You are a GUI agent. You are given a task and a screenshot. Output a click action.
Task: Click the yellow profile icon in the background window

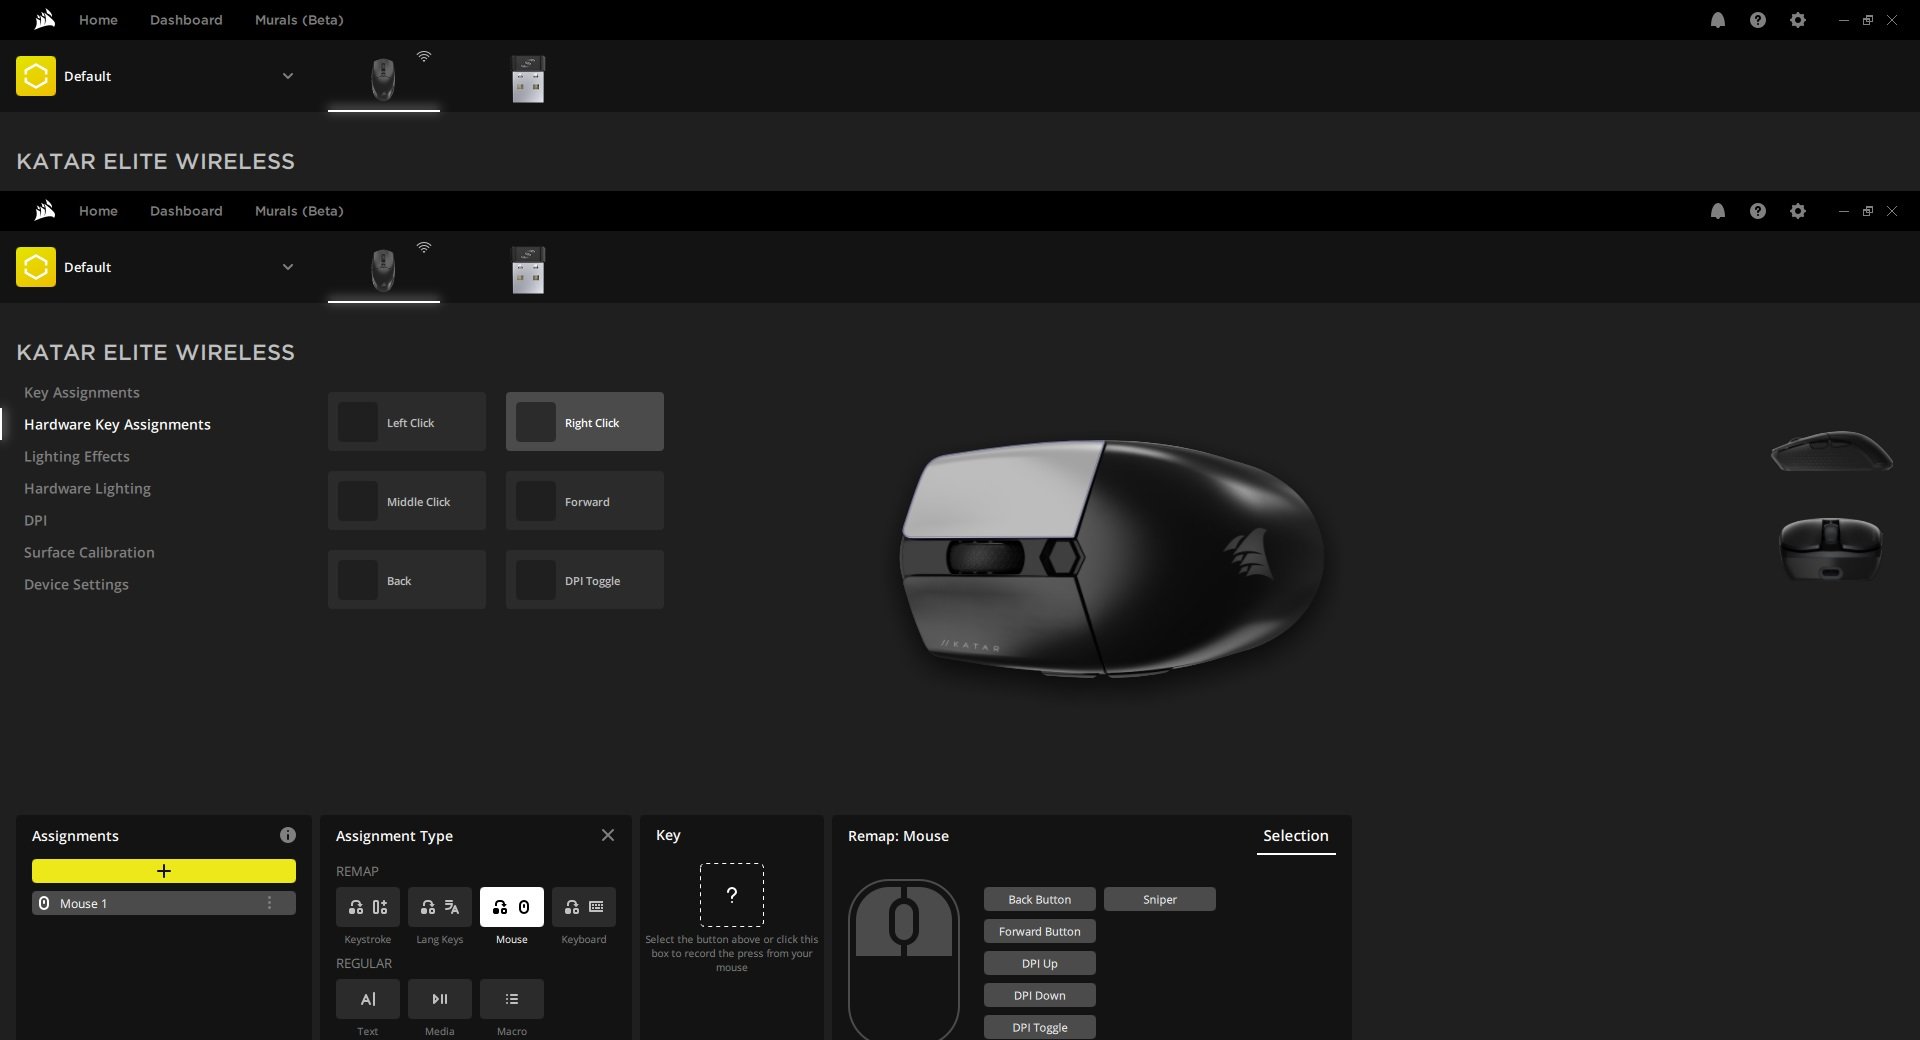point(36,76)
